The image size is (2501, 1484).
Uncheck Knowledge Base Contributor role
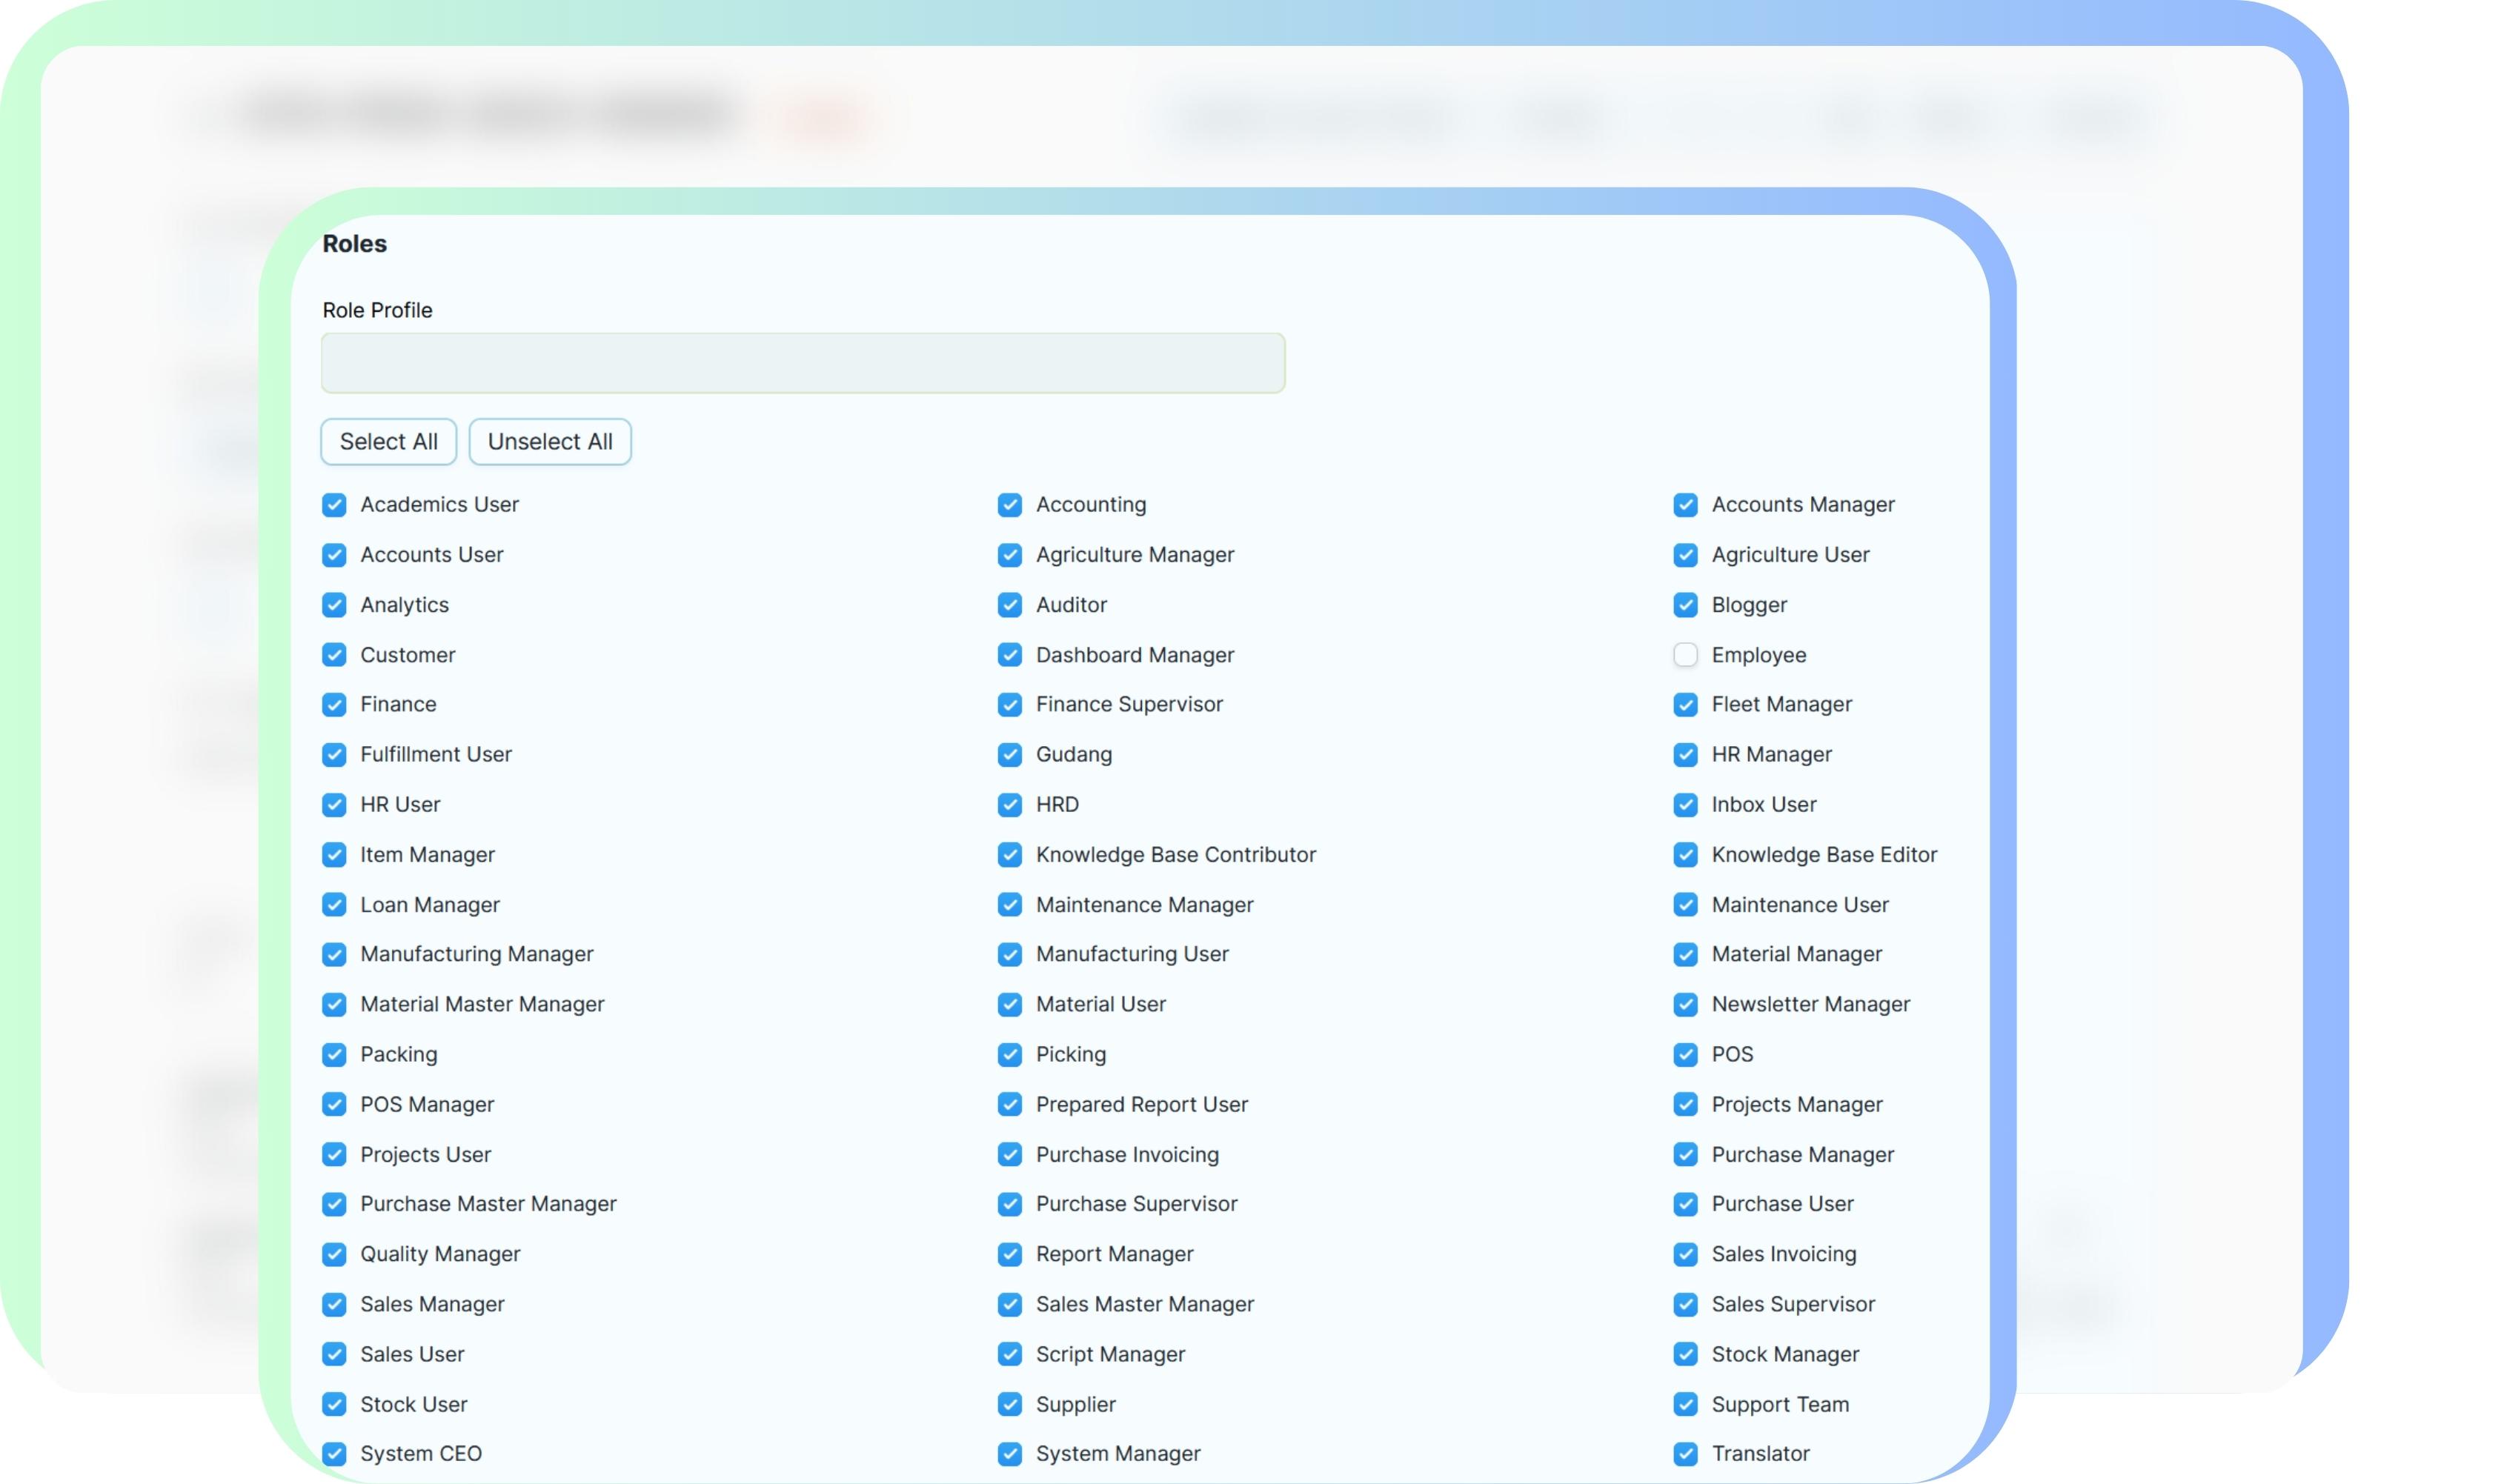click(x=1009, y=855)
